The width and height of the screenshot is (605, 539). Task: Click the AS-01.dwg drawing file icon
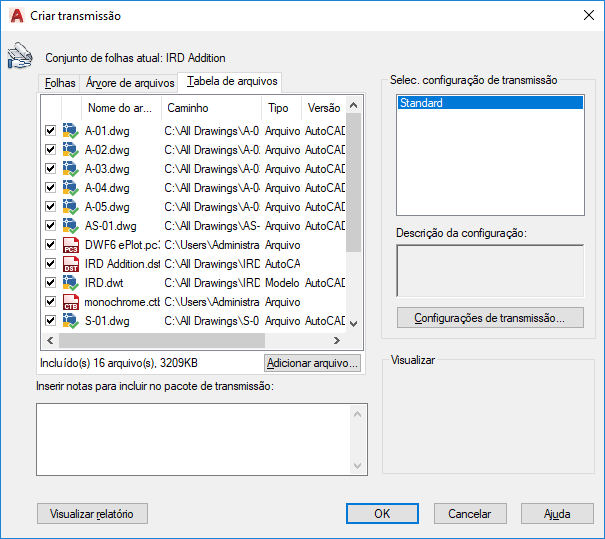[70, 226]
